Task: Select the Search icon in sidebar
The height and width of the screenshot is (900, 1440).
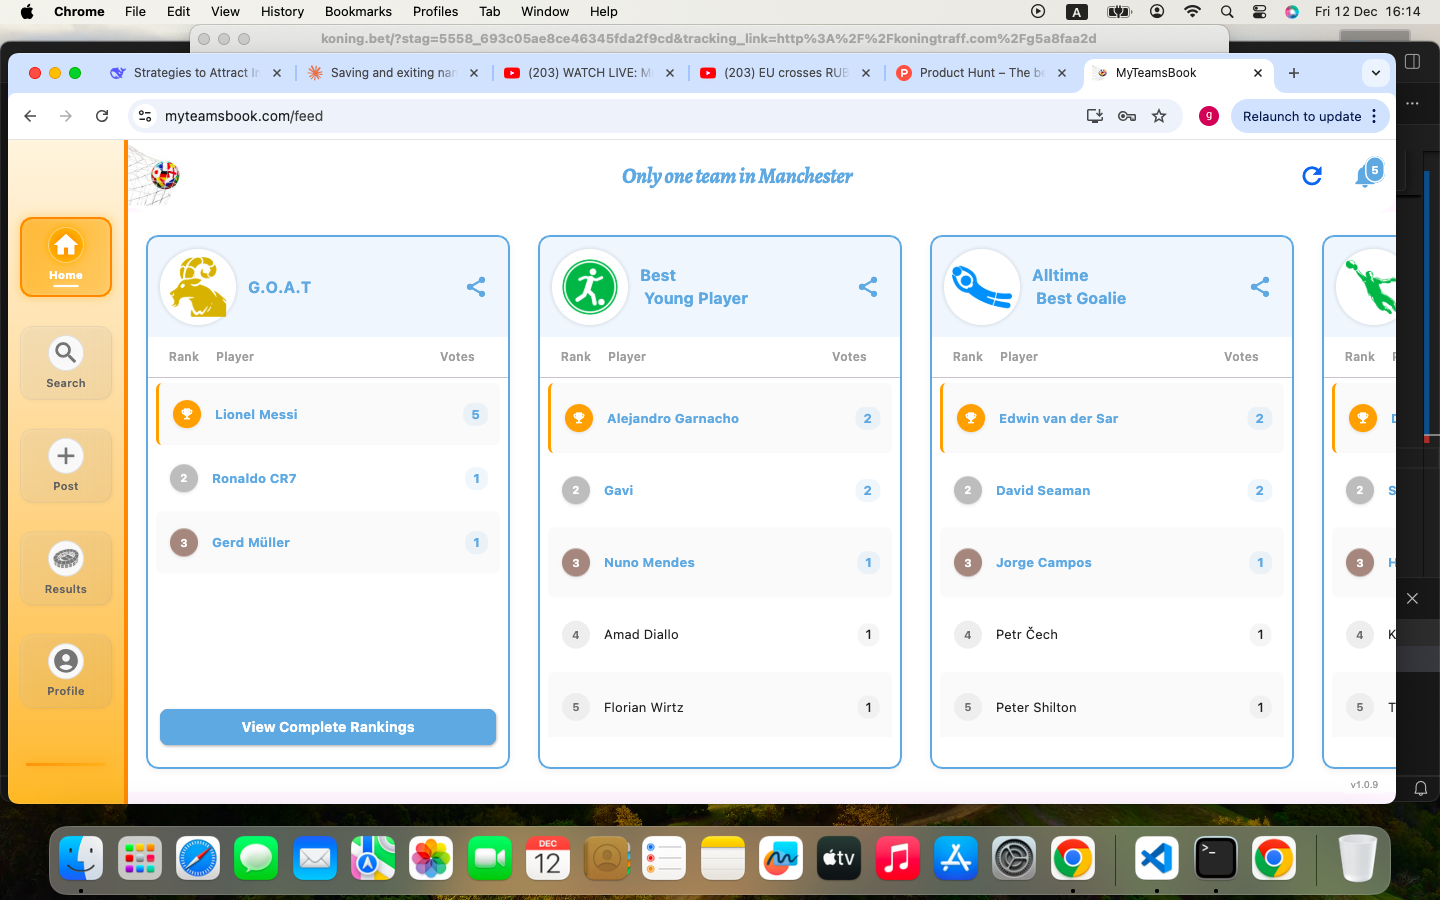Action: coord(65,362)
